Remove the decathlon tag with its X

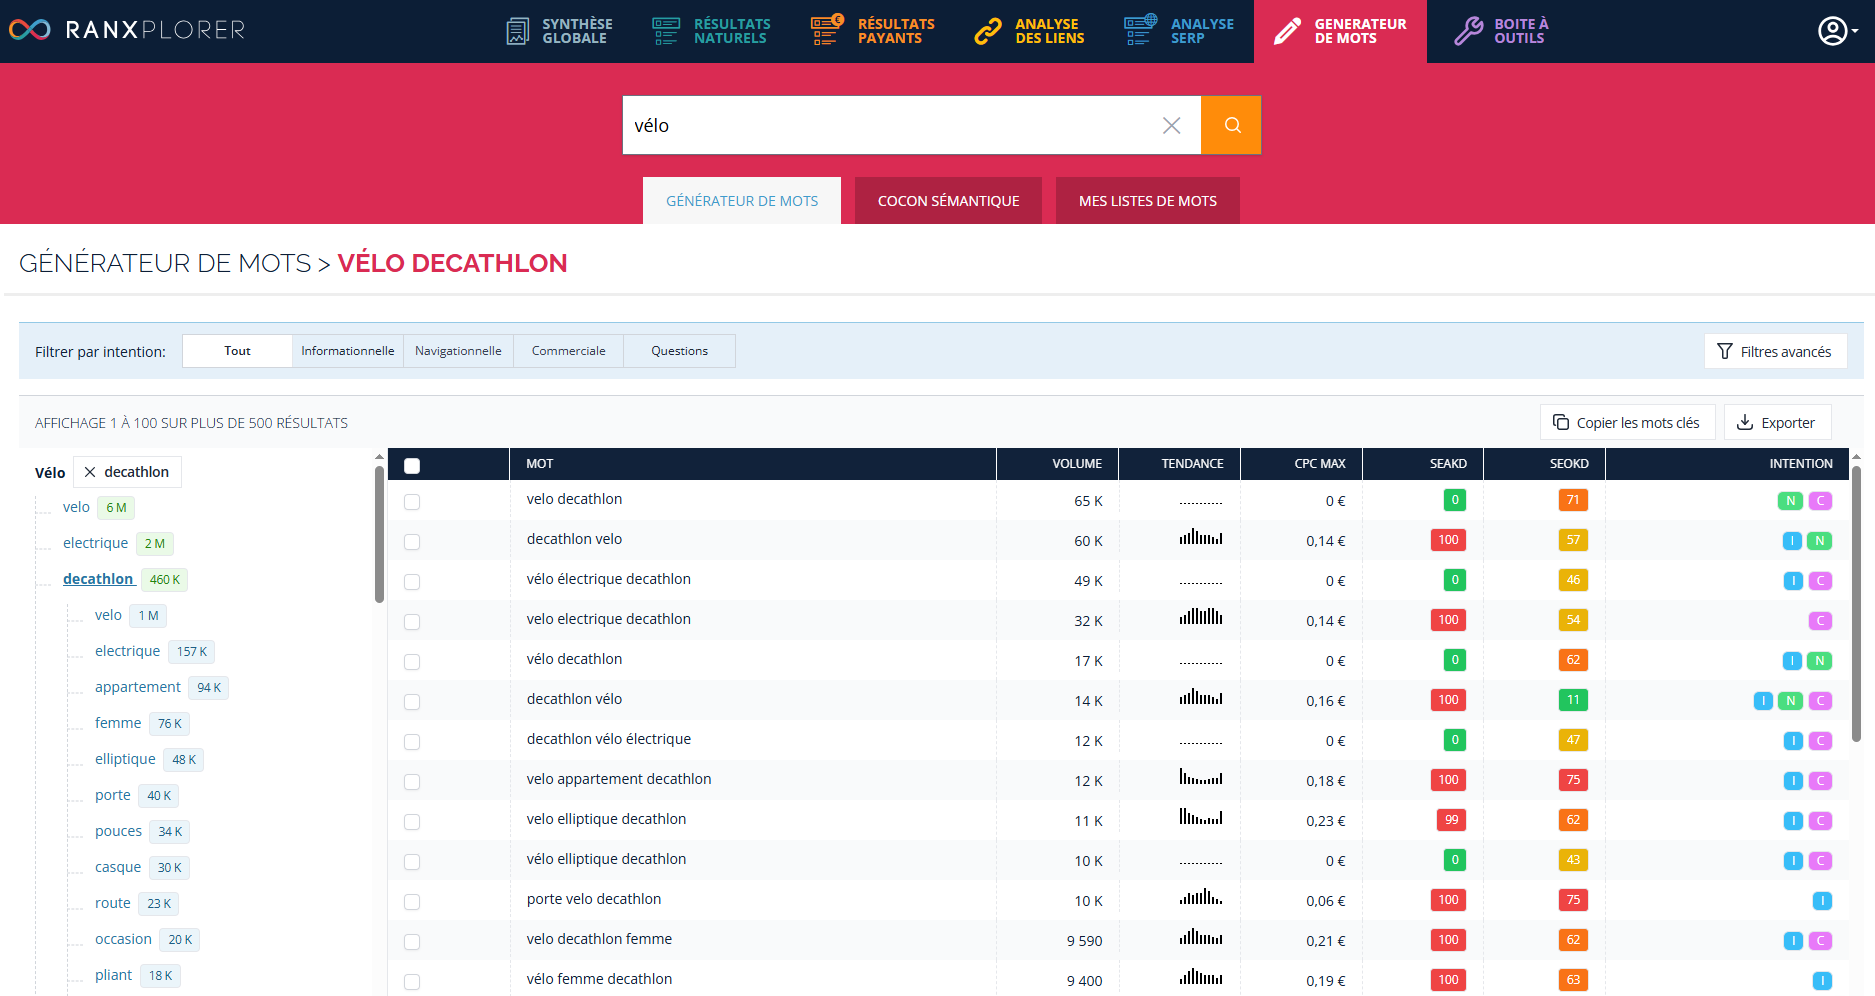[90, 472]
